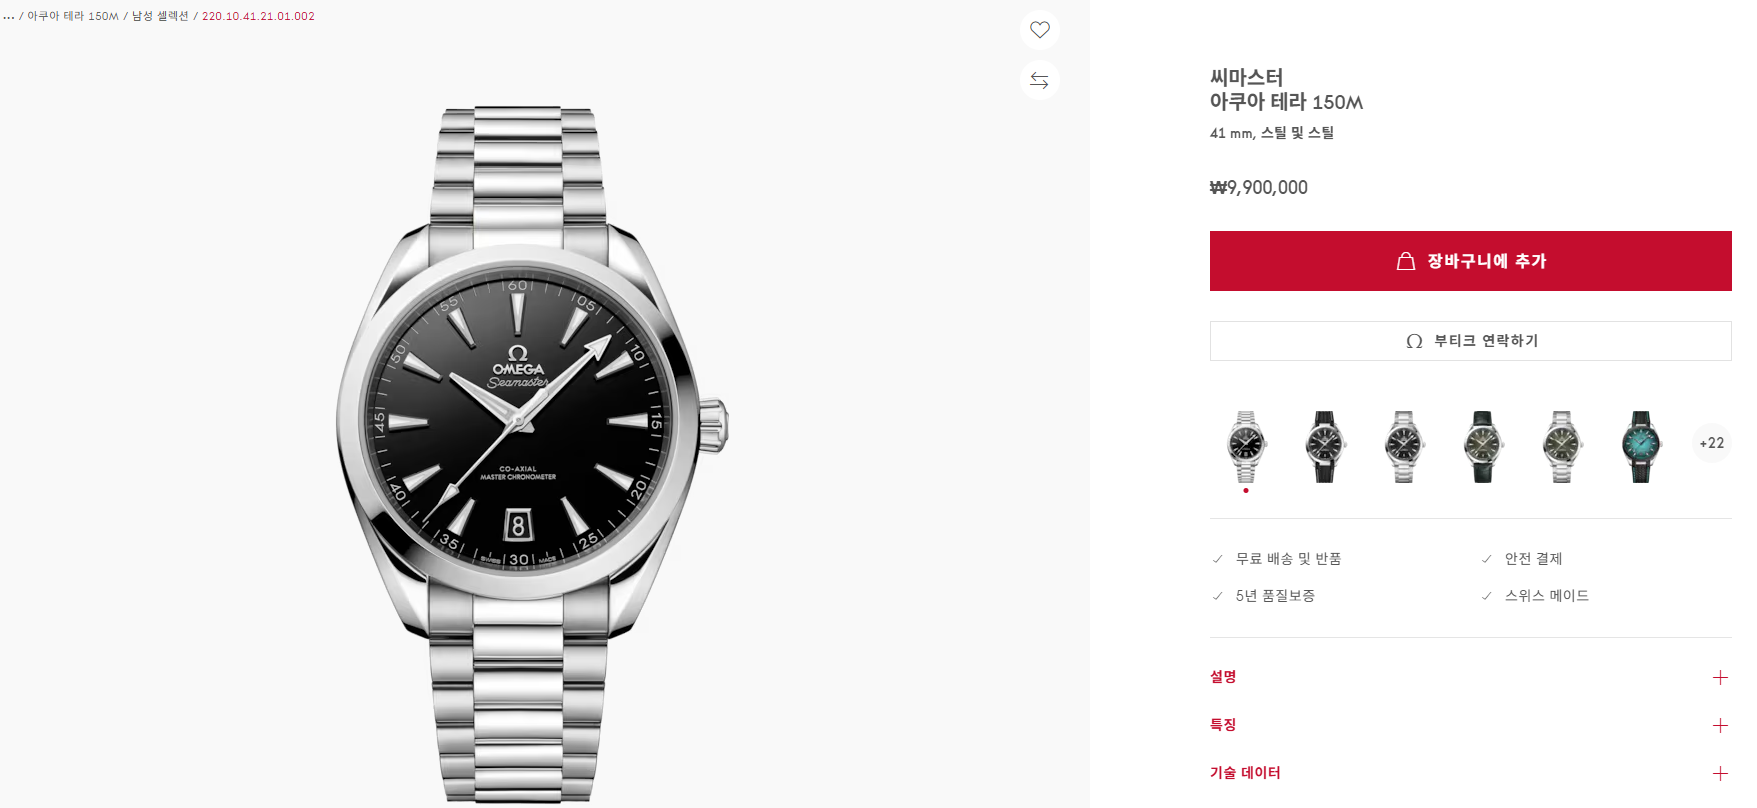Click the breadcrumb ellipsis to show the full path
Image resolution: width=1757 pixels, height=808 pixels.
(x=9, y=16)
